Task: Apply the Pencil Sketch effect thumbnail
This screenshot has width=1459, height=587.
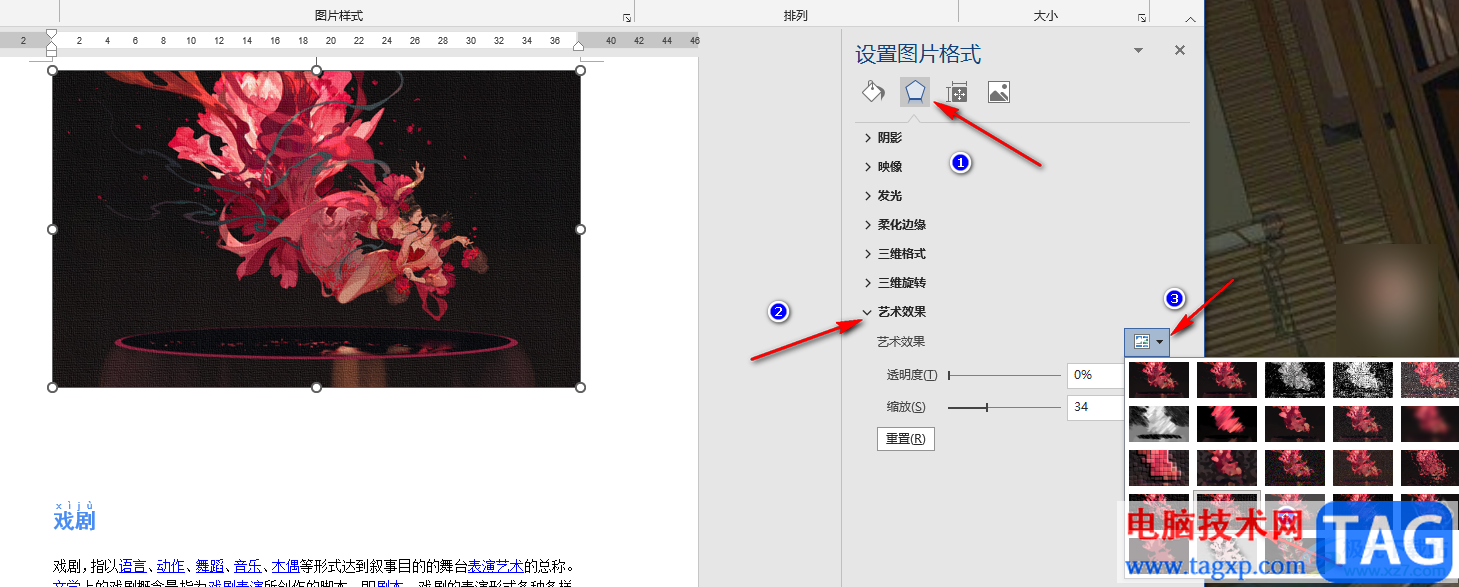Action: click(x=1363, y=379)
